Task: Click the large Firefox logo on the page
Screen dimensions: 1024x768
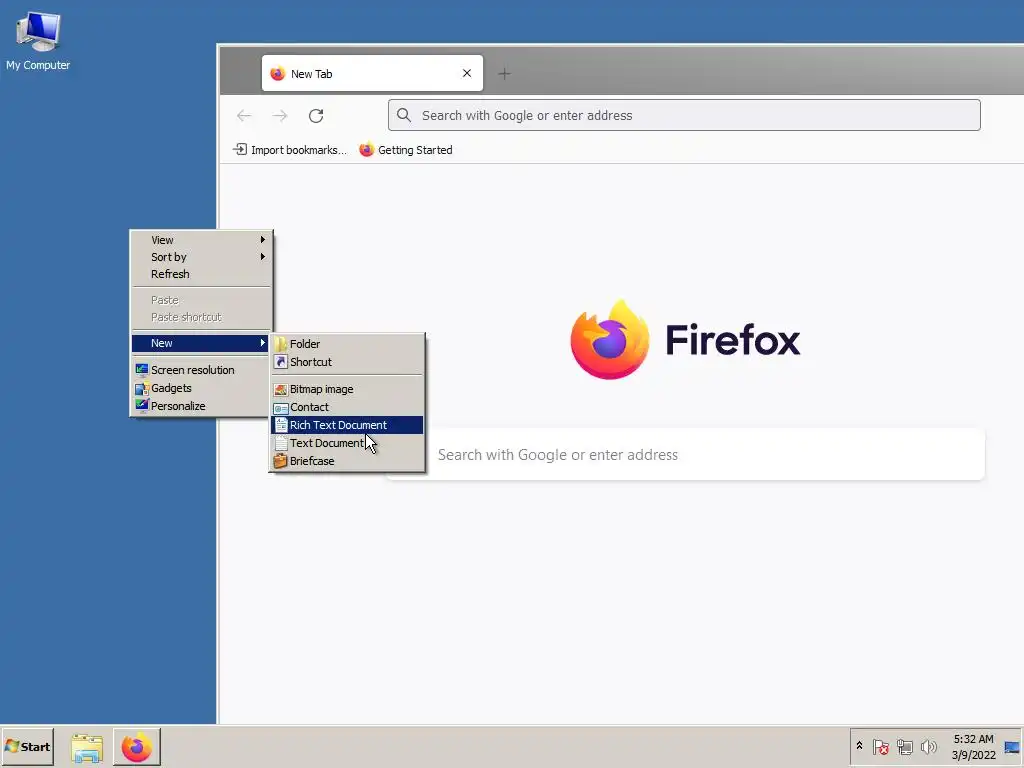Action: coord(609,340)
